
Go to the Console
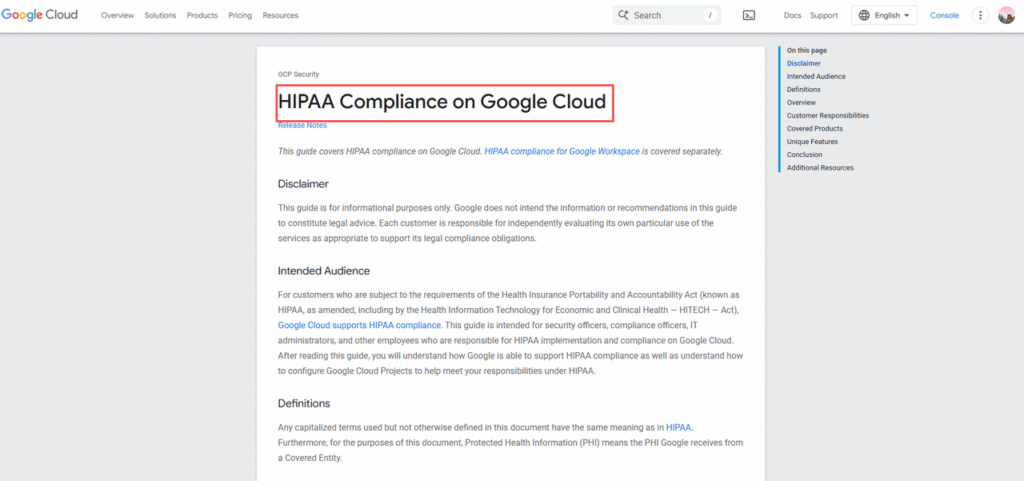click(944, 16)
